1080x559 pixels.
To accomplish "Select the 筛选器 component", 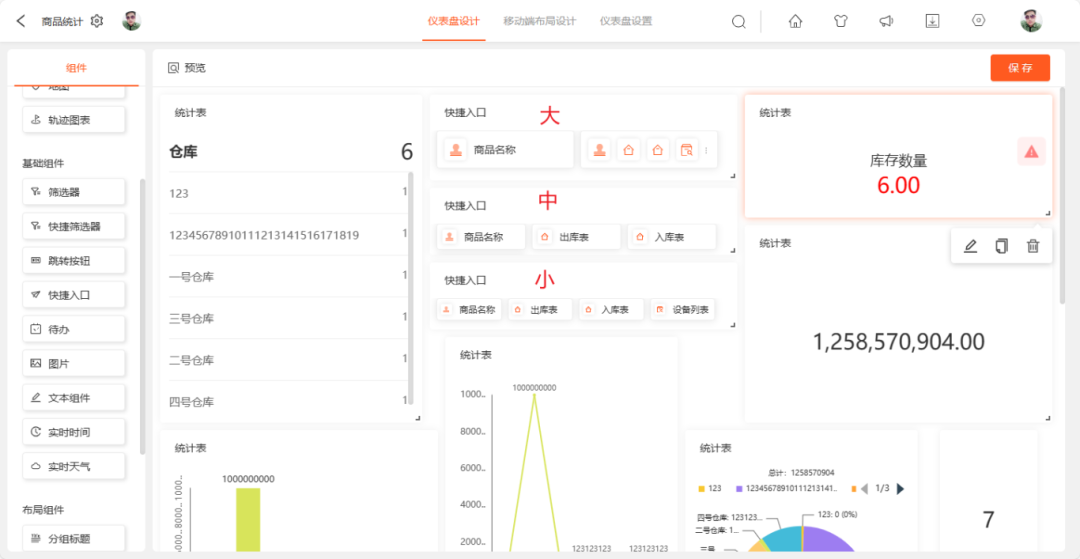I will pyautogui.click(x=74, y=192).
